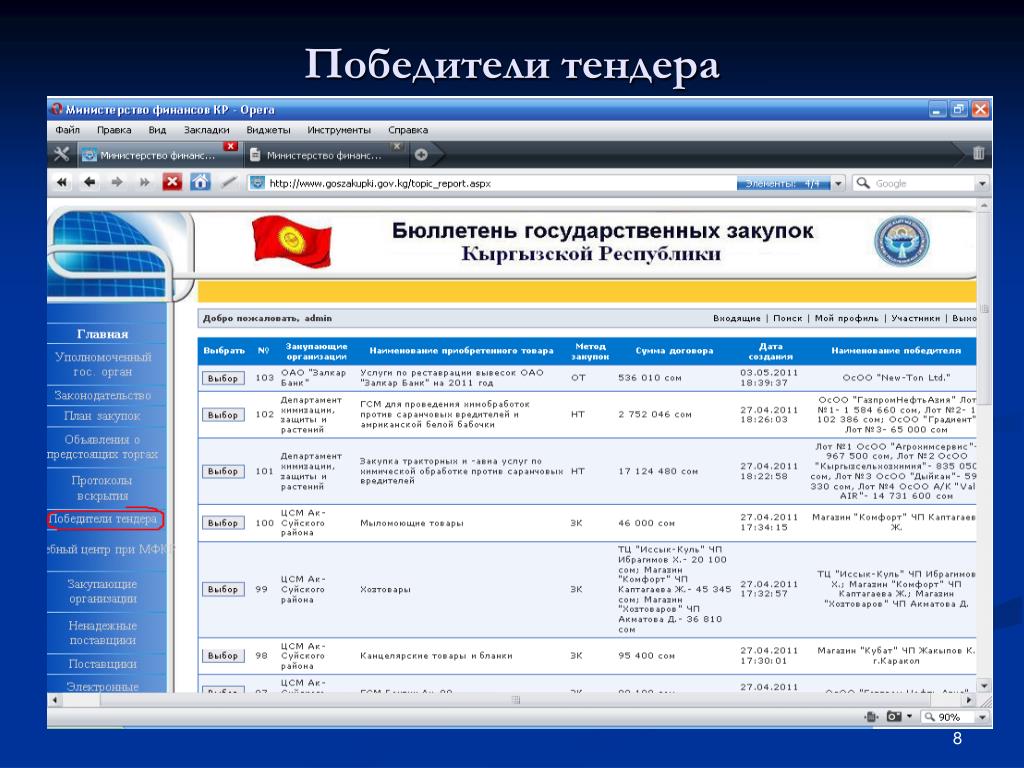Open the Инструменты menu

pyautogui.click(x=339, y=130)
